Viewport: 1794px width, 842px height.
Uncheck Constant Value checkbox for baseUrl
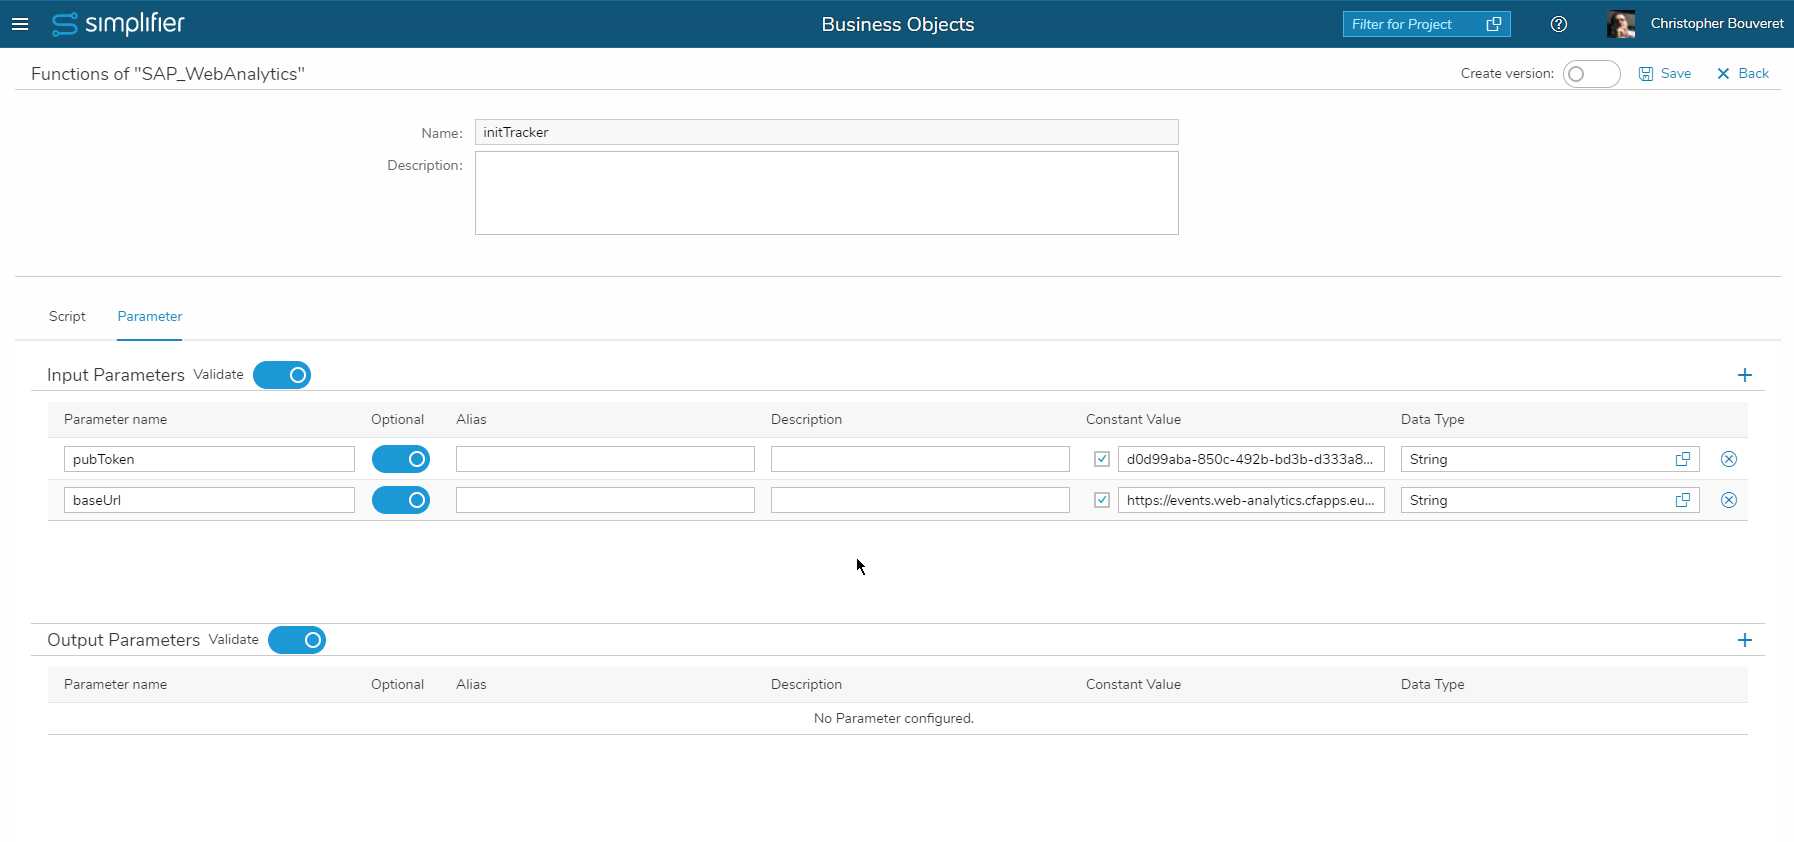pos(1102,500)
